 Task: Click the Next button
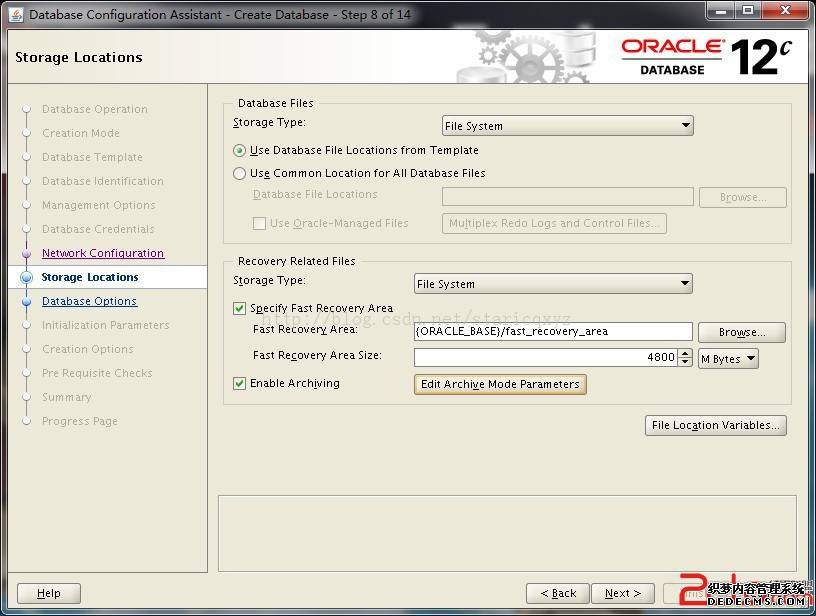[621, 593]
